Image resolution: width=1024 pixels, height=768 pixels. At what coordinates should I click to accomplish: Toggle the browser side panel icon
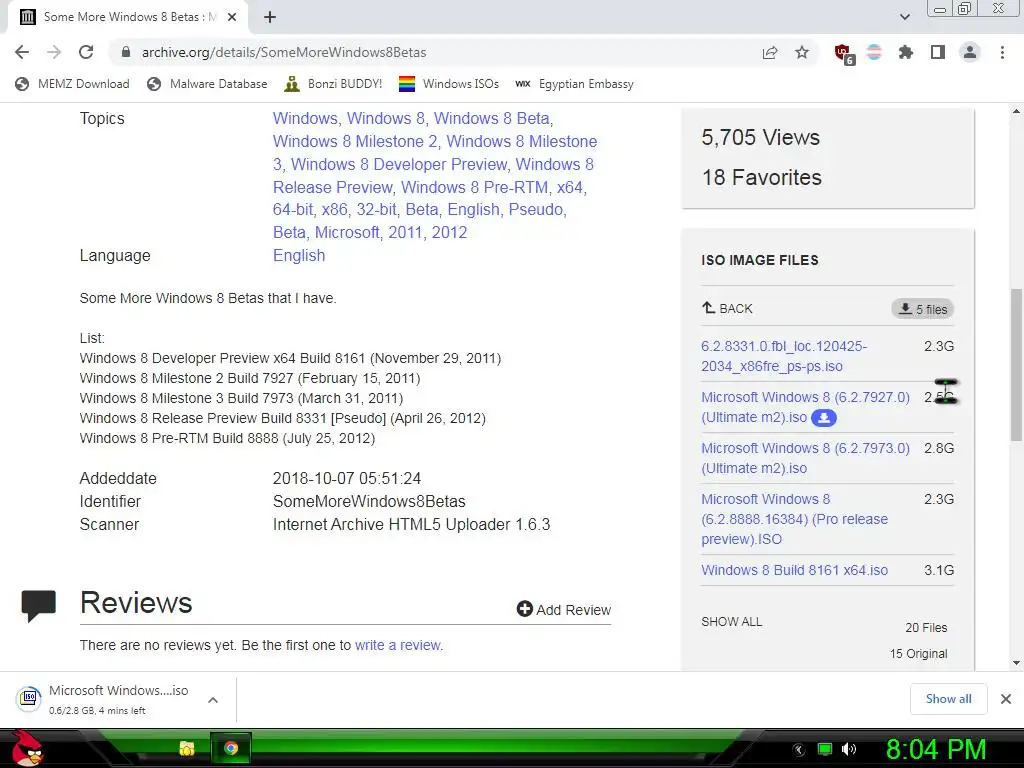938,52
